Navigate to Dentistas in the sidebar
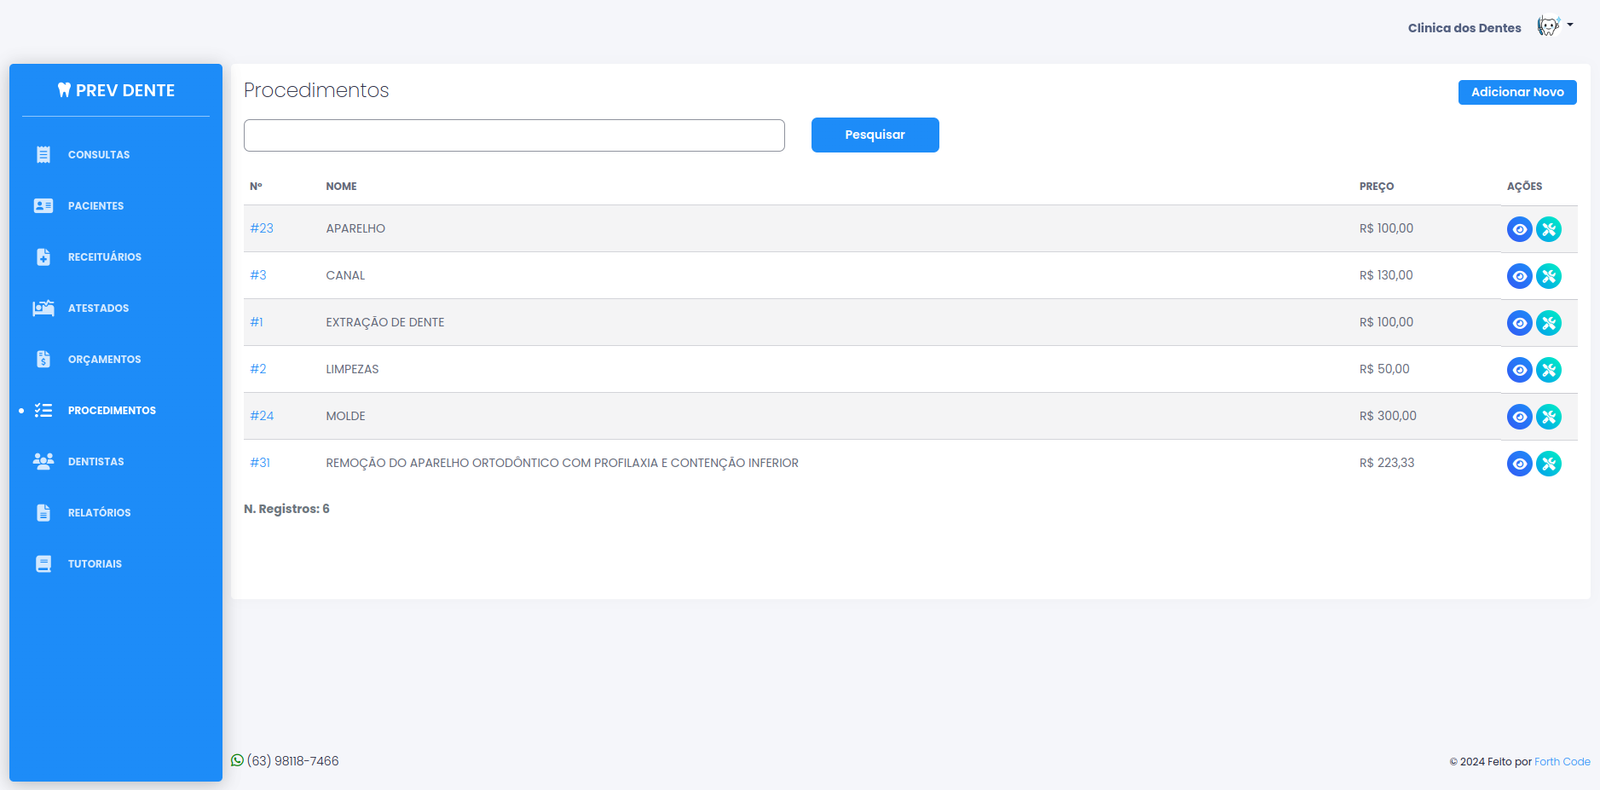 tap(96, 462)
